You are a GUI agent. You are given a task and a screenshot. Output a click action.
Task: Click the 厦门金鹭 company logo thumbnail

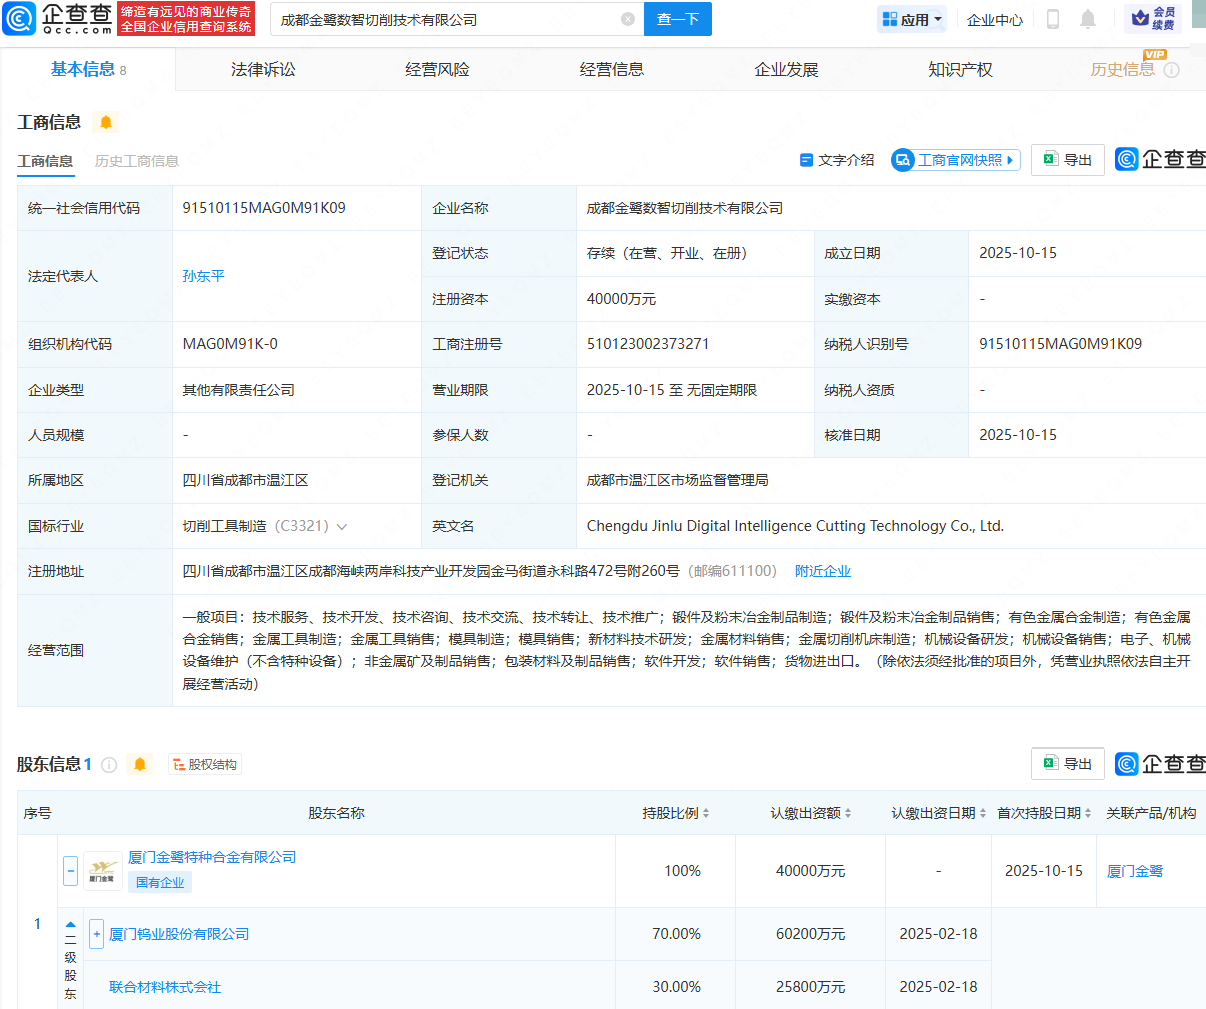pos(102,871)
